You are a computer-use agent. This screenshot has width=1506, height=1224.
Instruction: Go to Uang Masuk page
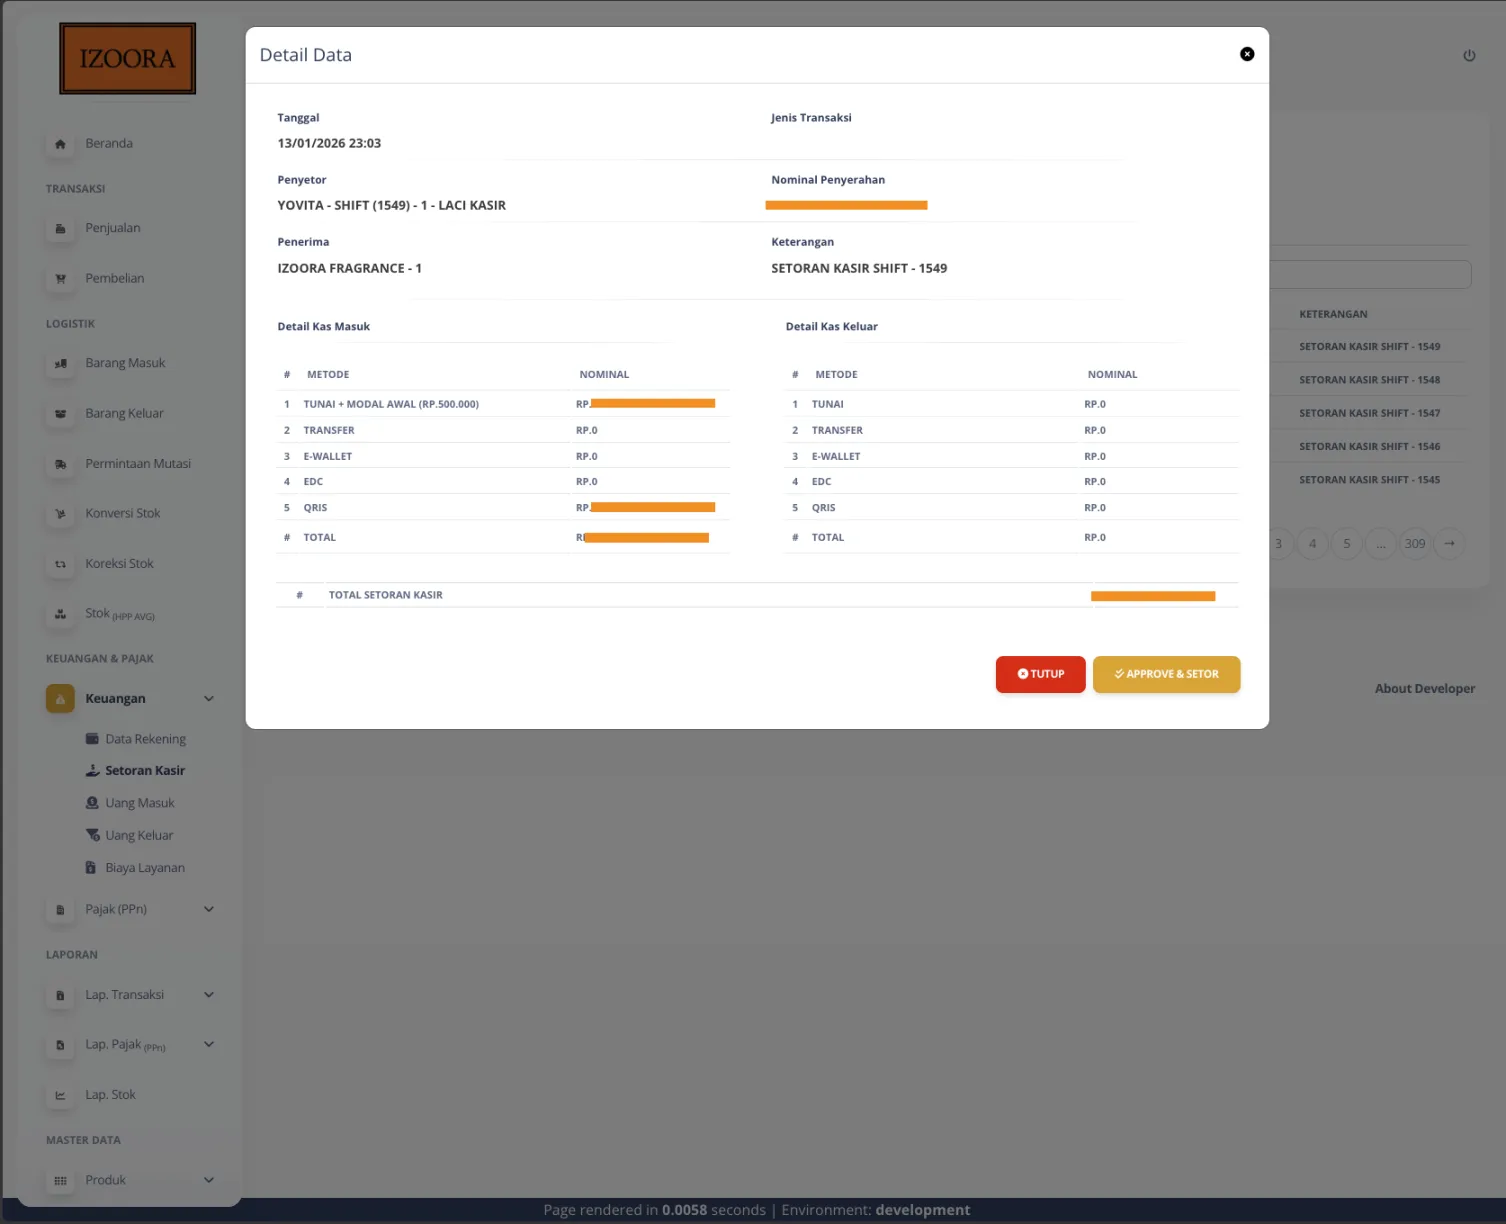click(139, 803)
